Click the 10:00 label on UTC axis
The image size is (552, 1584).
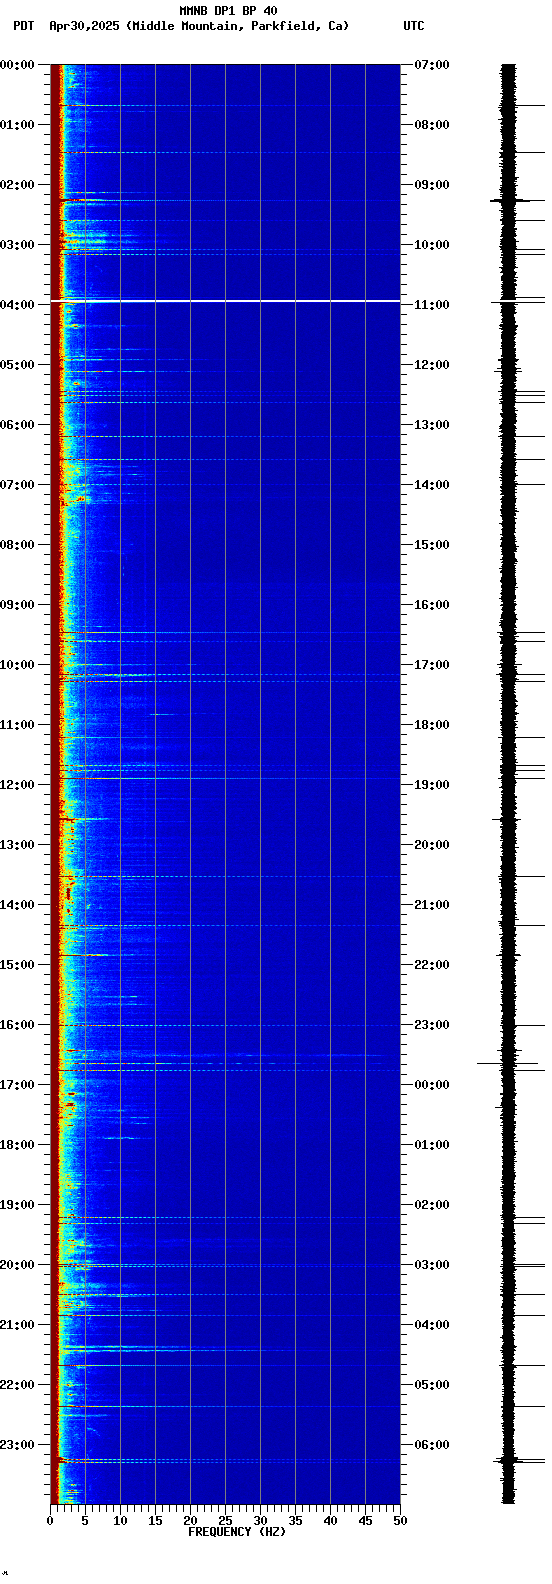[x=431, y=245]
